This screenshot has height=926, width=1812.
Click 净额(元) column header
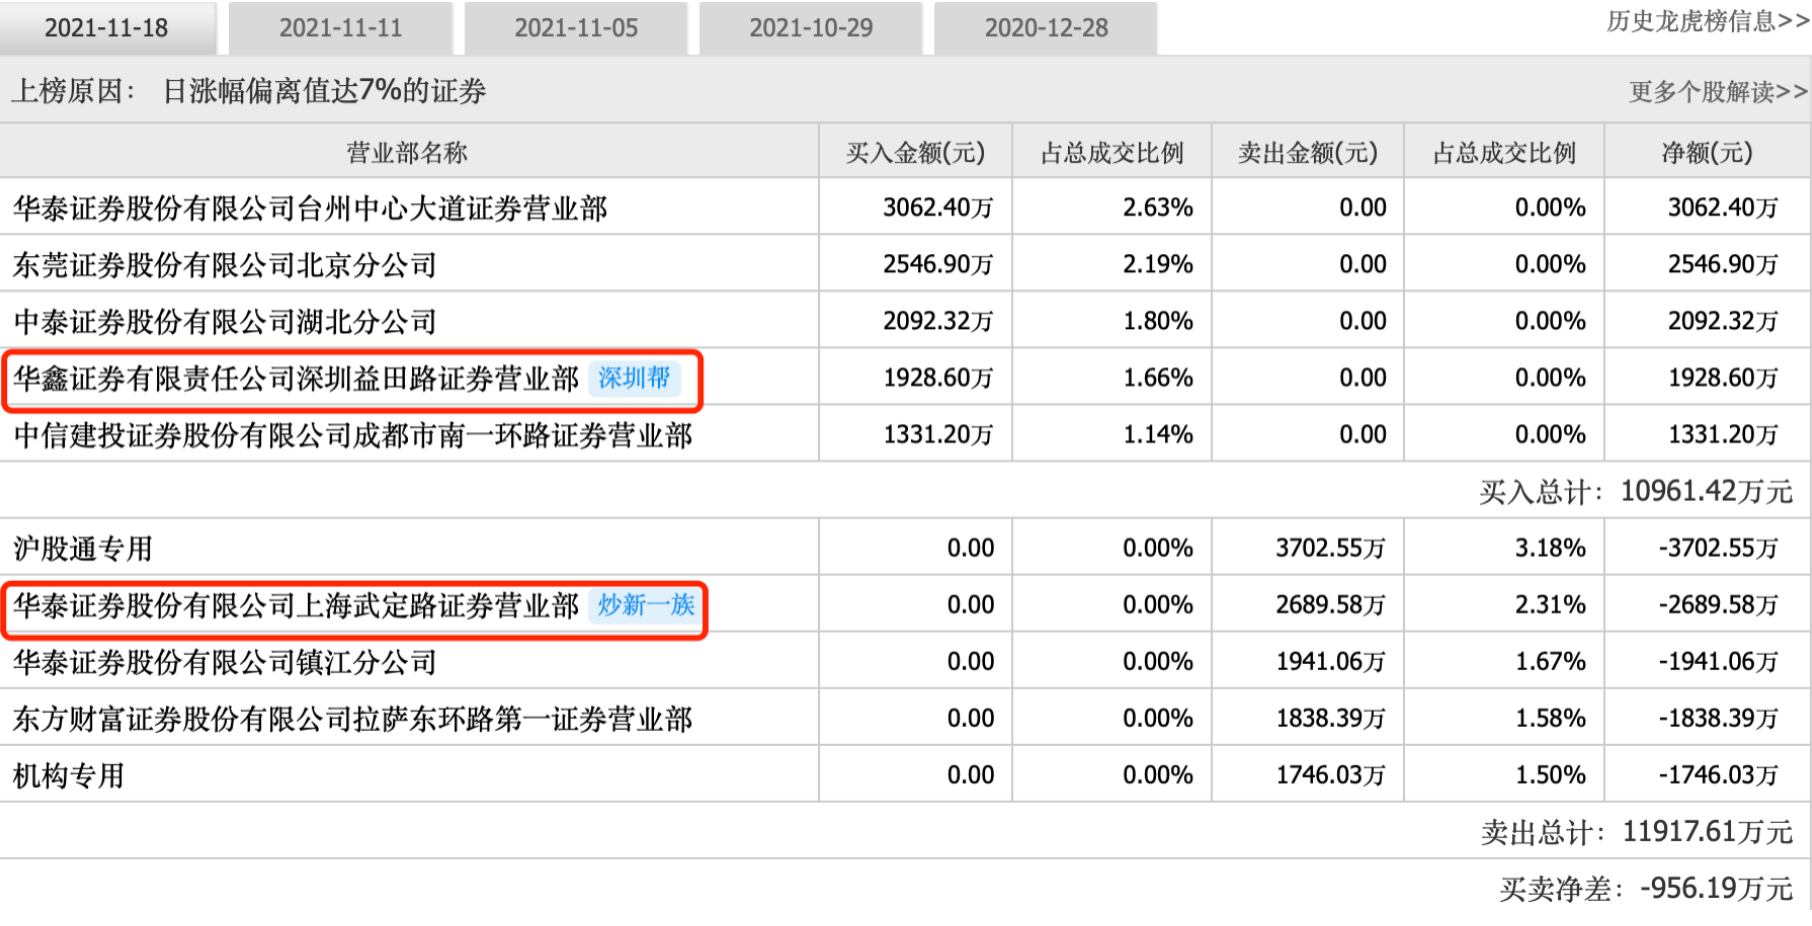pos(1707,153)
